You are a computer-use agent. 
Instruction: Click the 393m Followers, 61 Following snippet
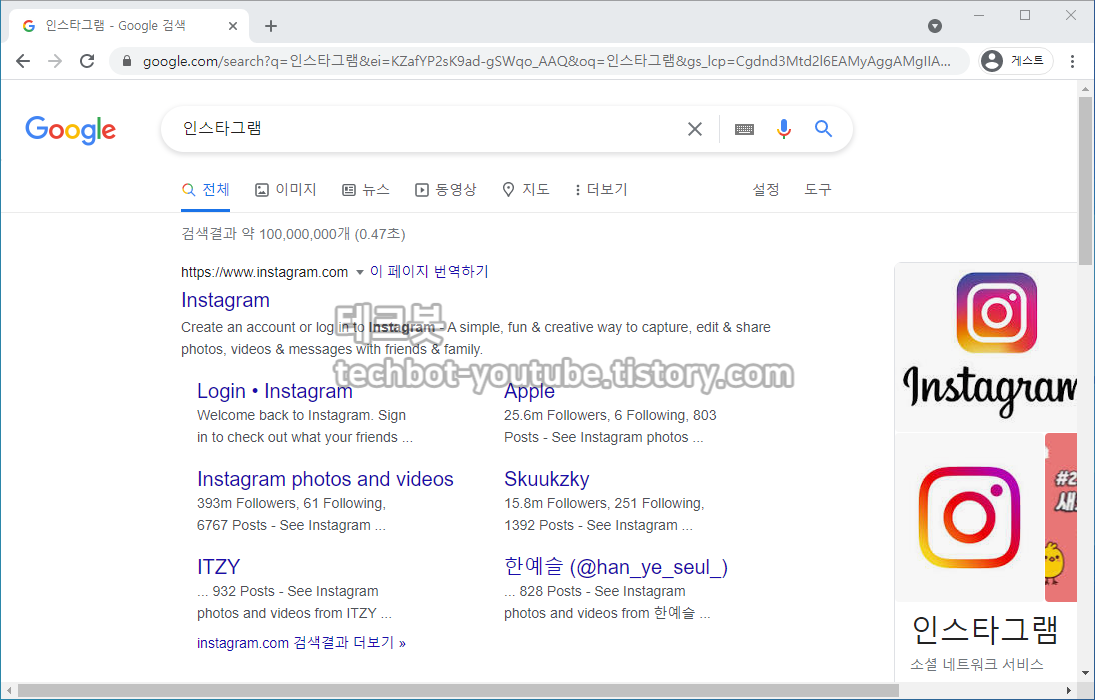pyautogui.click(x=291, y=514)
